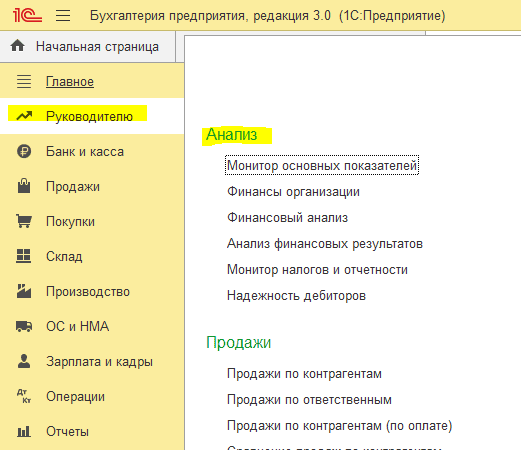Click the Анализ group heading
This screenshot has width=521, height=450.
[231, 135]
